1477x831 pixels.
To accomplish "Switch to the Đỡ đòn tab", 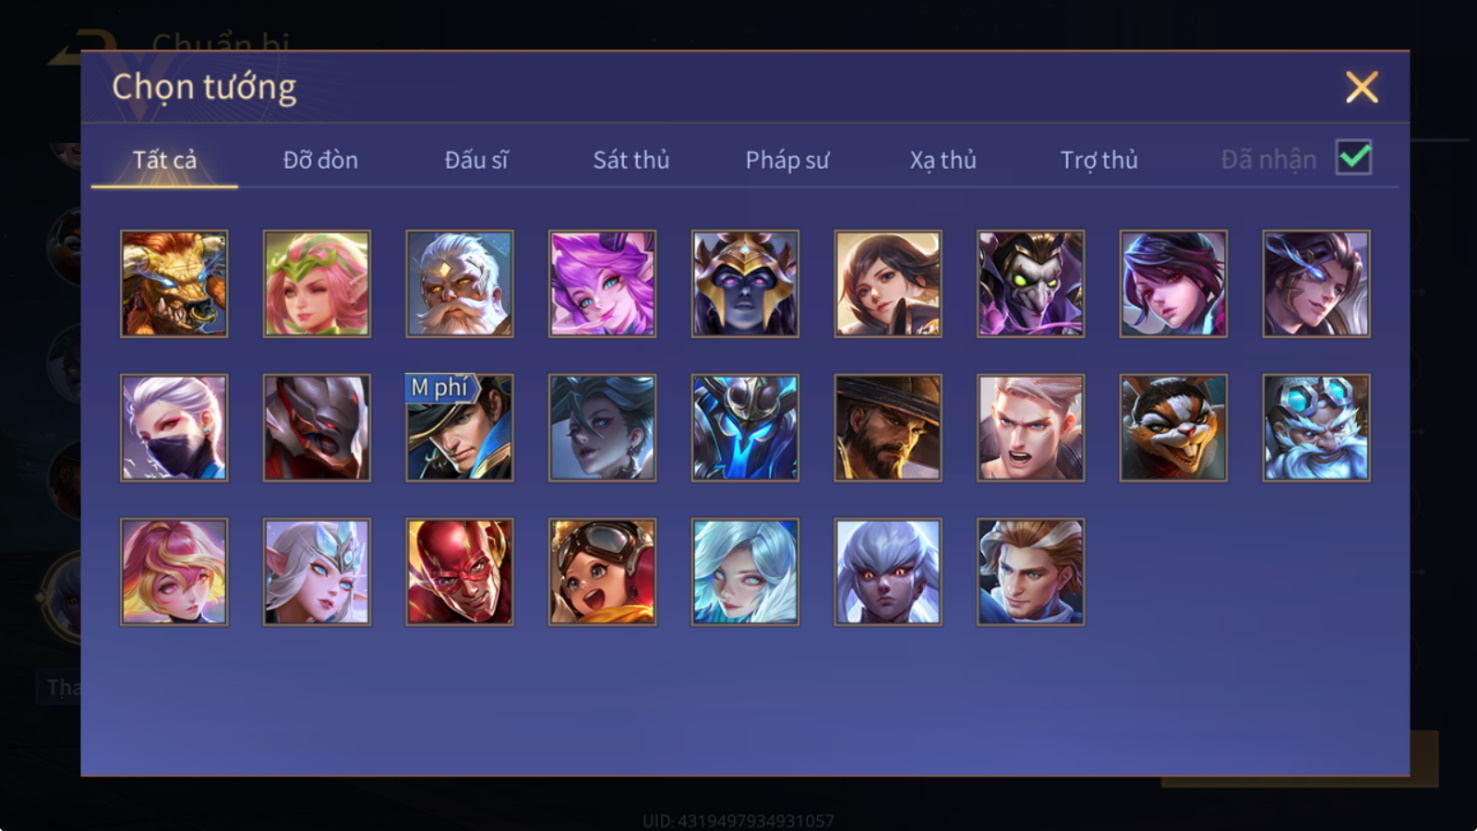I will tap(320, 160).
